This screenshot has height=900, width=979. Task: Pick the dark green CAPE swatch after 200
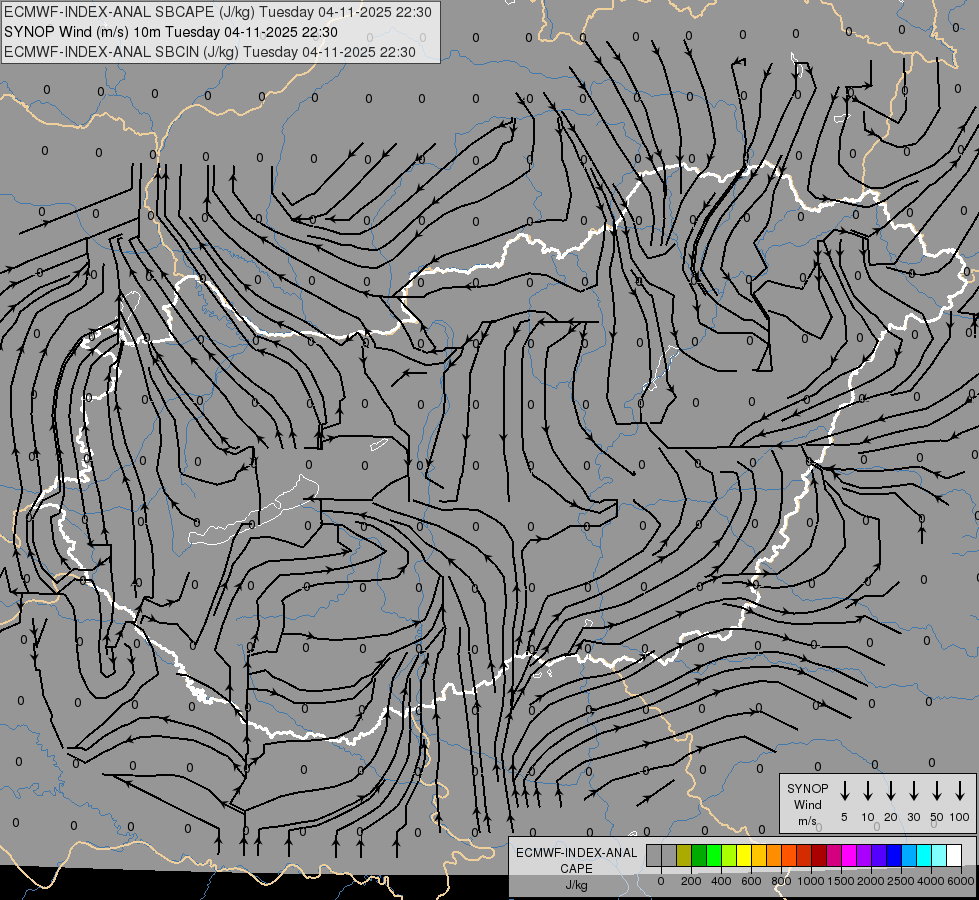(699, 856)
